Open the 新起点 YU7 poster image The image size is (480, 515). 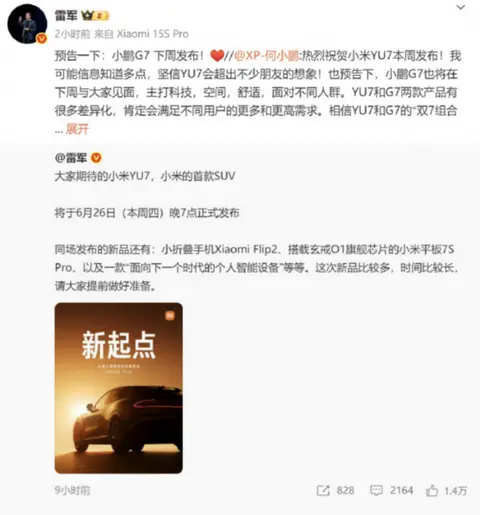point(119,388)
